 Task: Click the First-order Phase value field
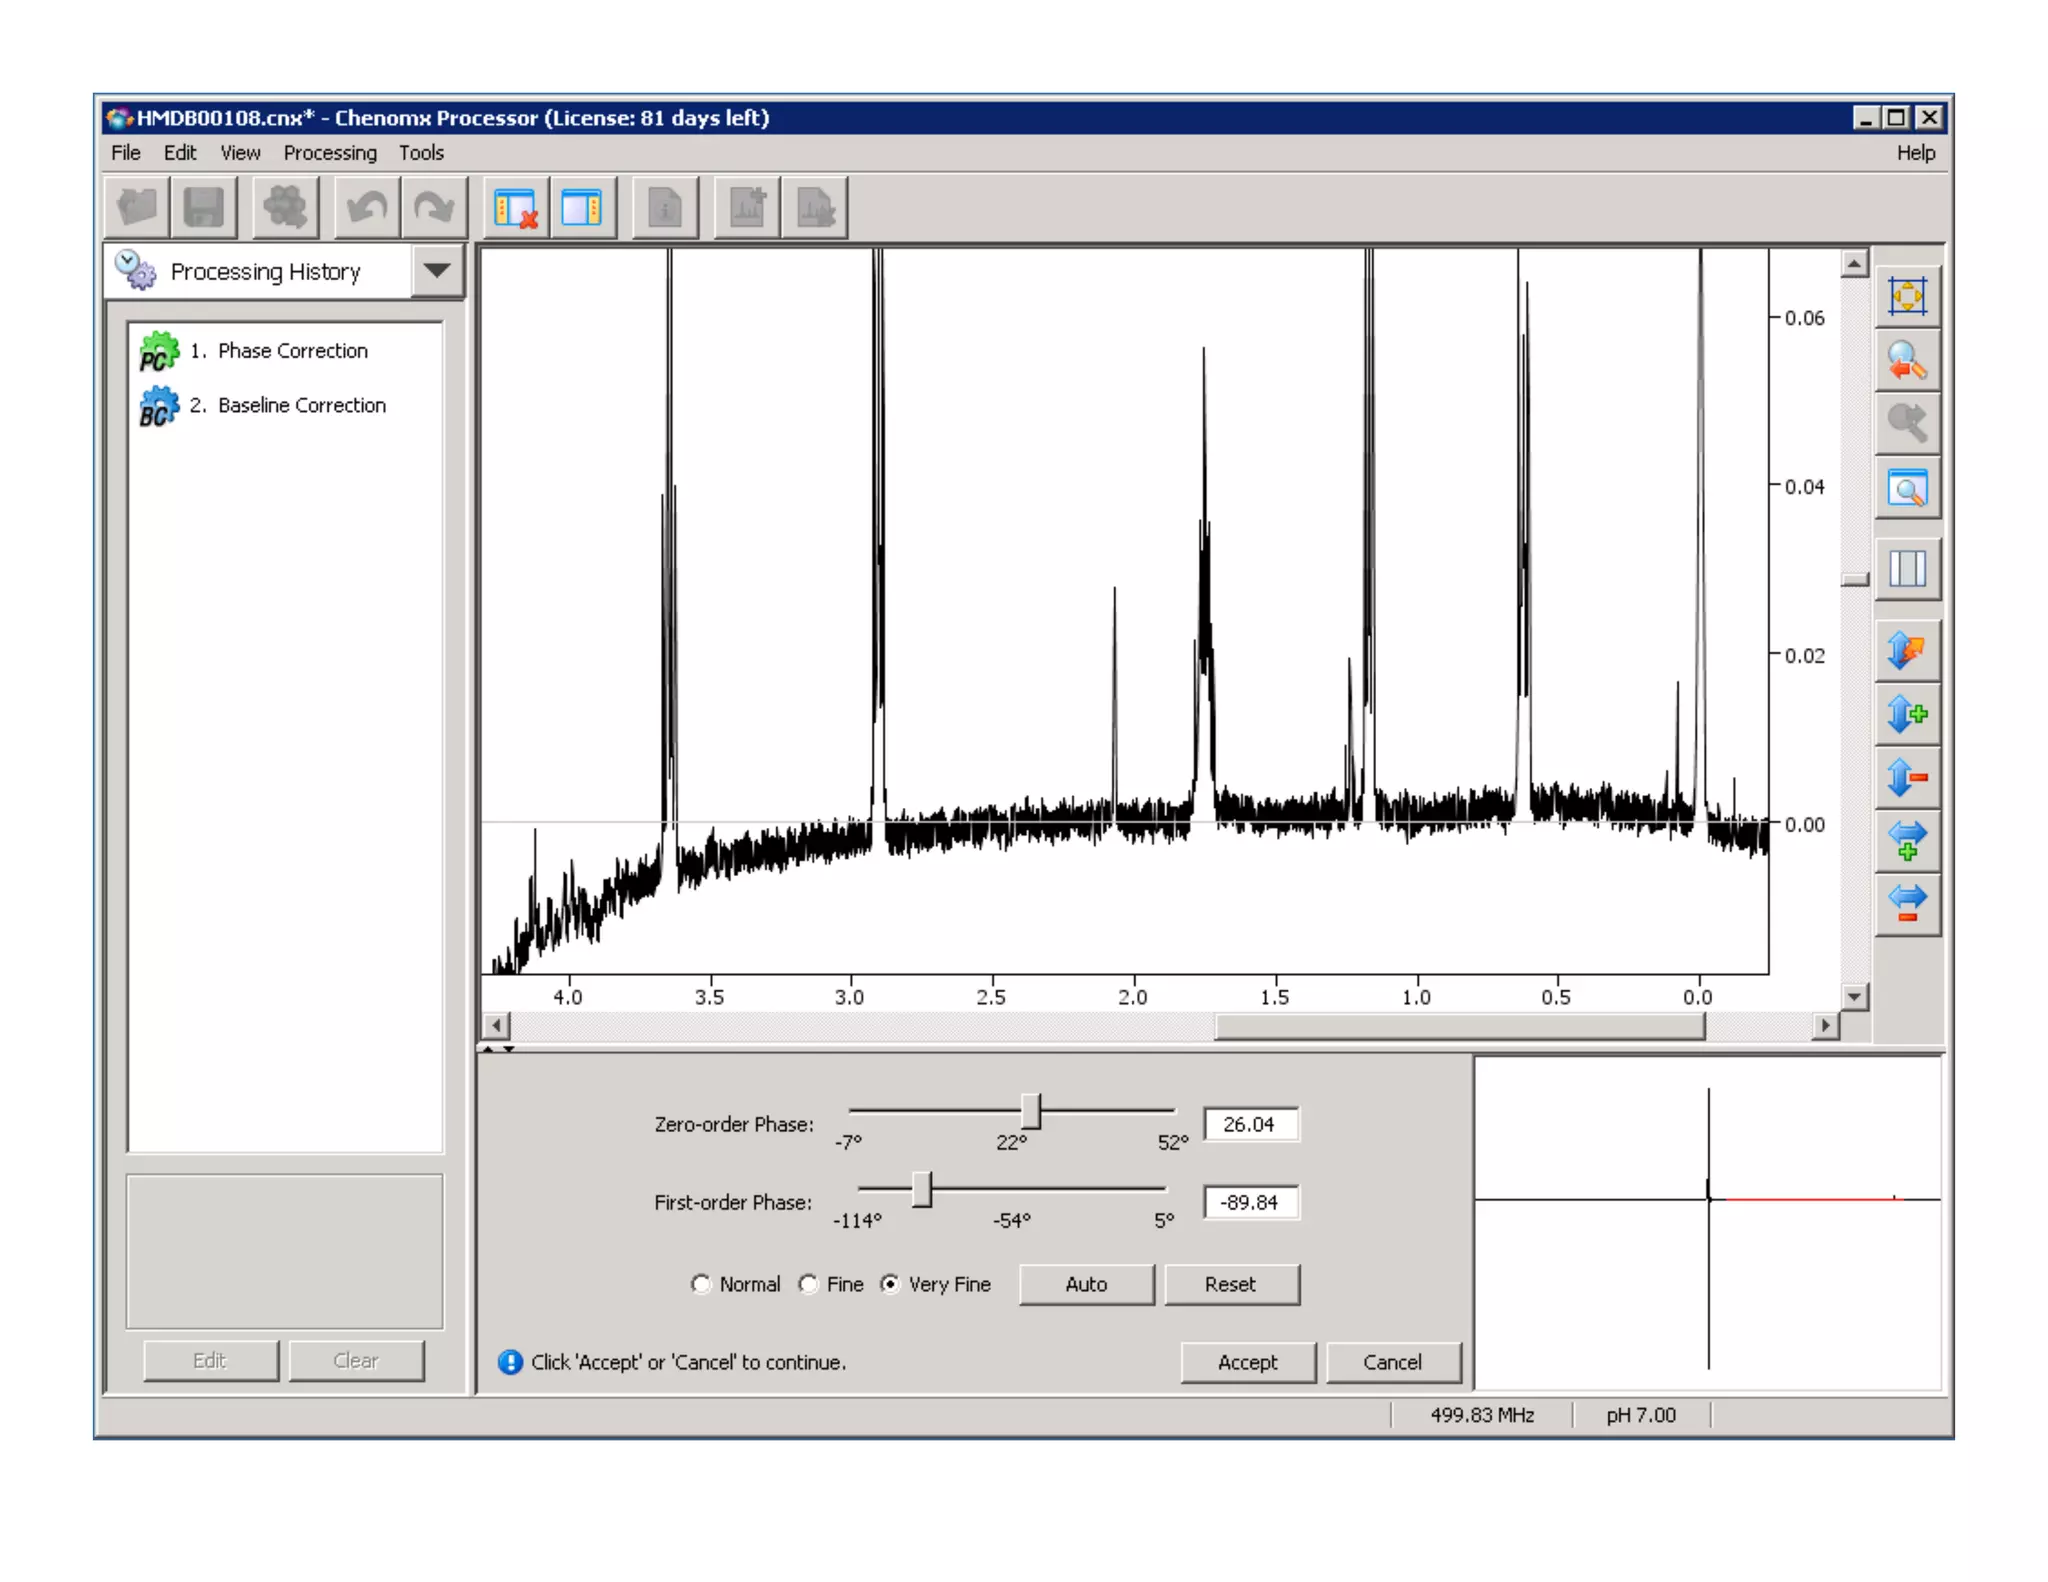pyautogui.click(x=1250, y=1202)
